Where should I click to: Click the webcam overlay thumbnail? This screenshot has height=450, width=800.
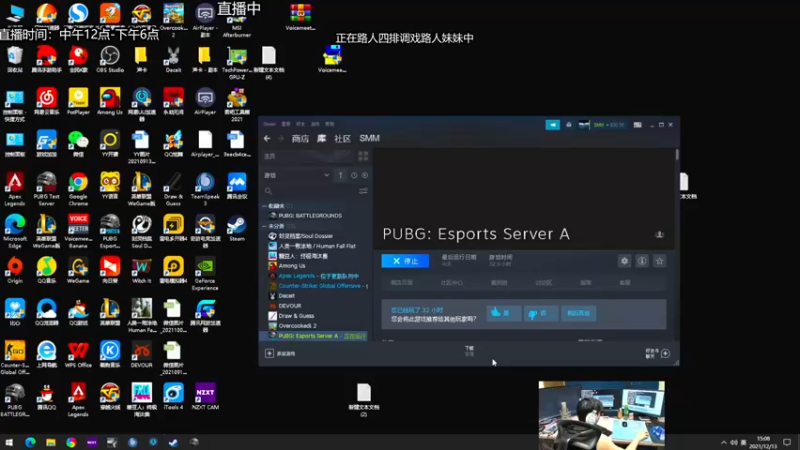tap(602, 415)
